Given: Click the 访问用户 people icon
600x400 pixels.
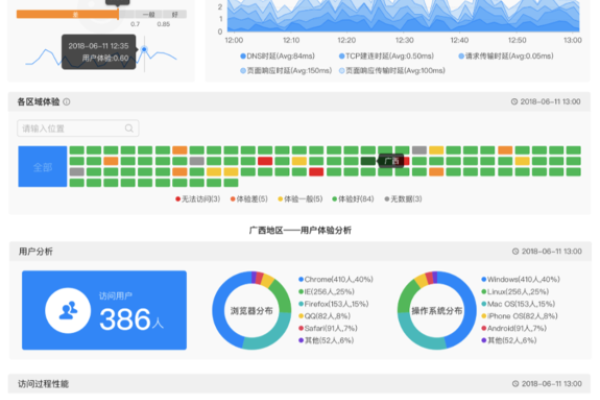Looking at the screenshot, I should pos(68,310).
